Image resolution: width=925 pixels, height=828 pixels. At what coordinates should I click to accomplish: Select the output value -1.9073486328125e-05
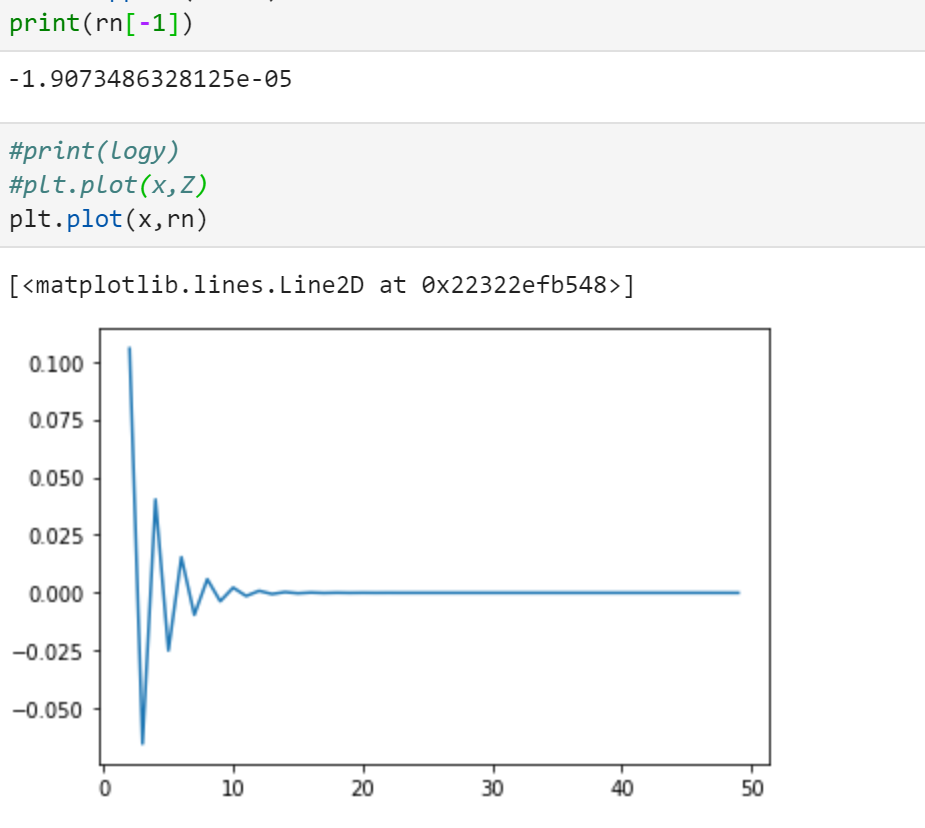click(150, 79)
